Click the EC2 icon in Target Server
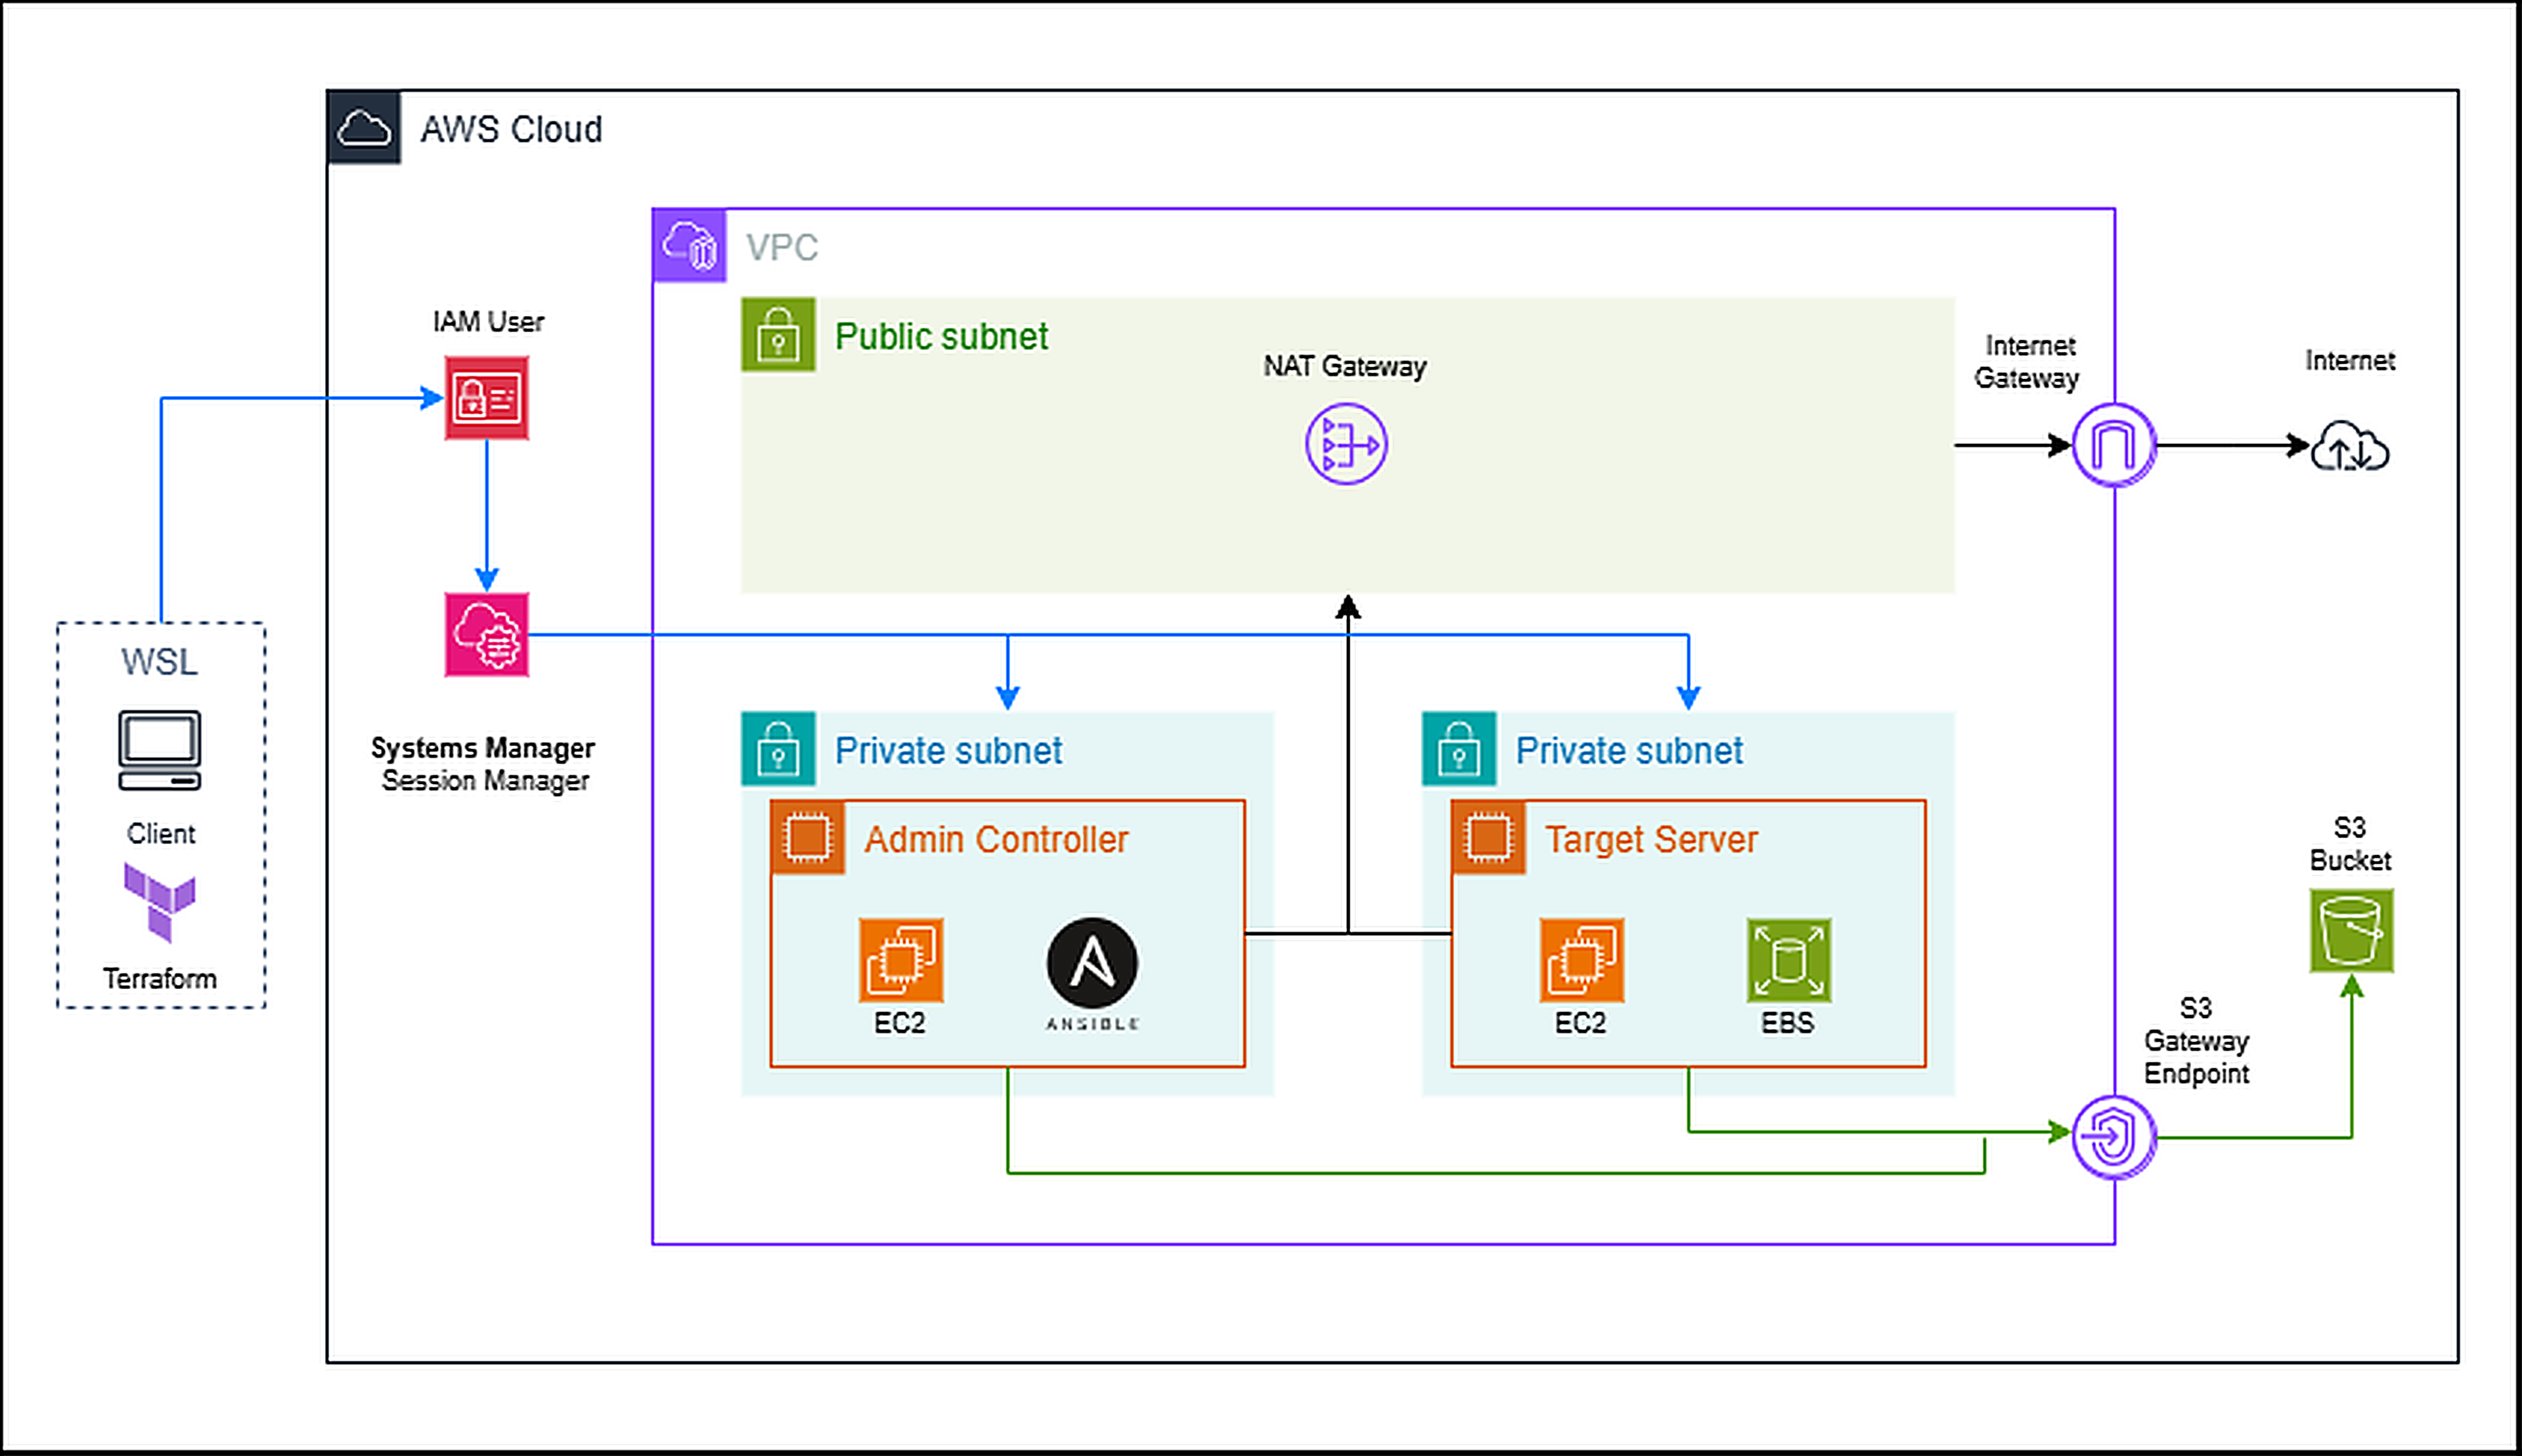 tap(1582, 960)
